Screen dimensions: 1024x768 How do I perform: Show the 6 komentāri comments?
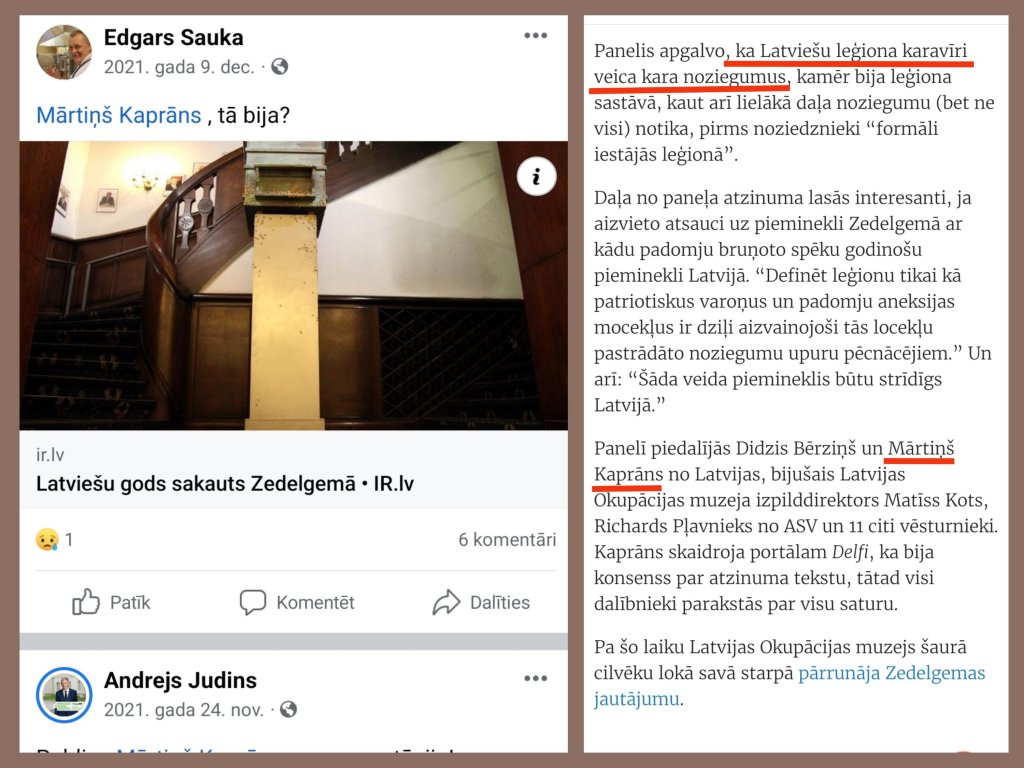[x=507, y=539]
